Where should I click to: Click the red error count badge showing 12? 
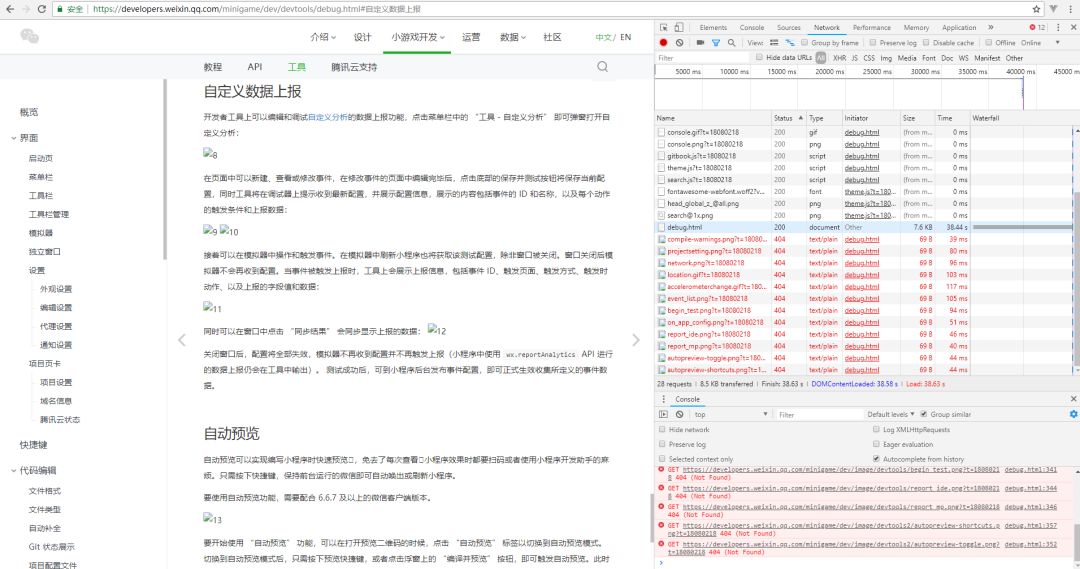[1037, 28]
